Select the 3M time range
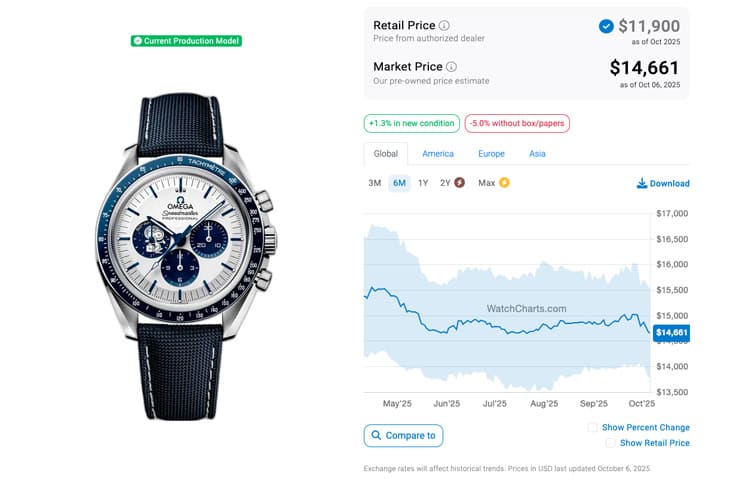 375,183
